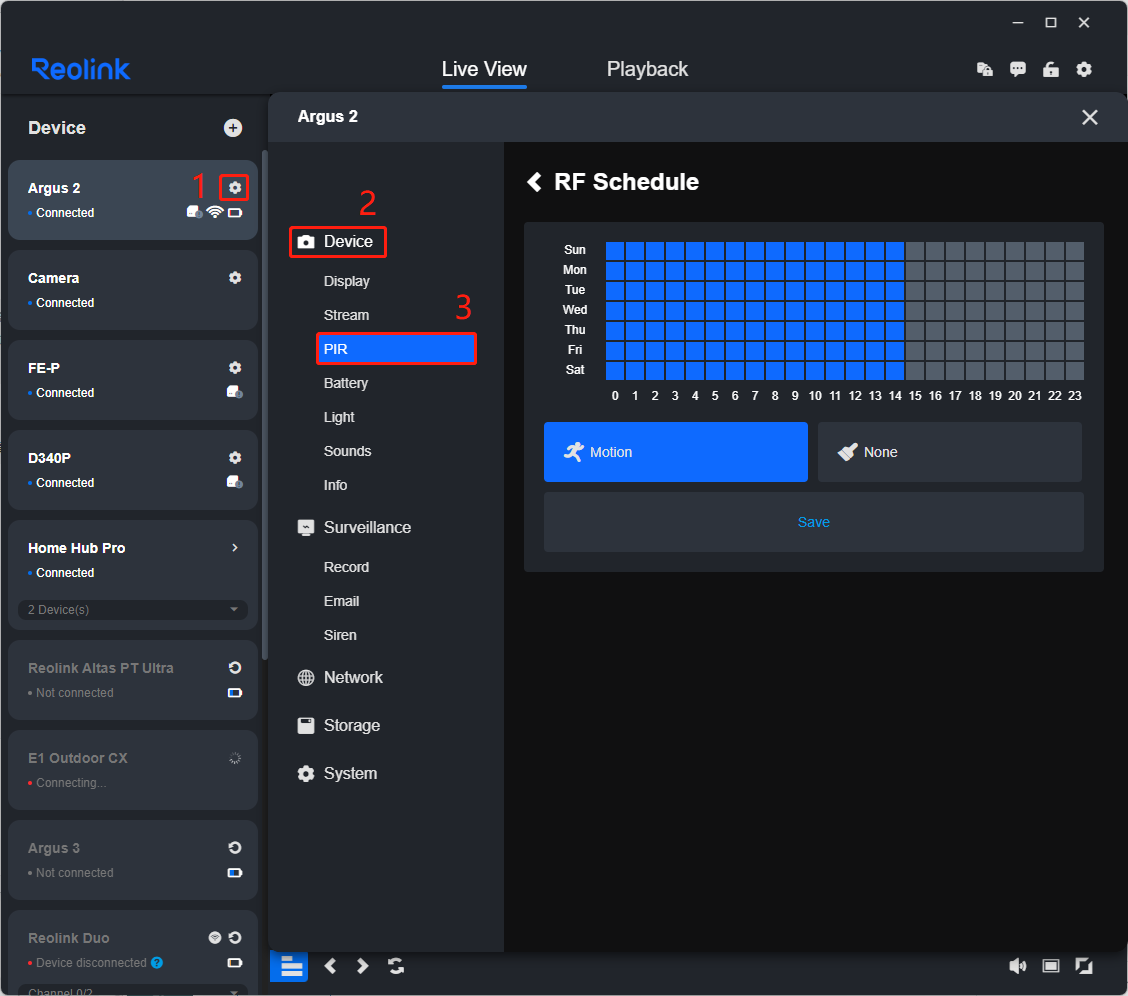Screen dimensions: 1128x996
Task: Switch to the Live View tab
Action: (x=484, y=70)
